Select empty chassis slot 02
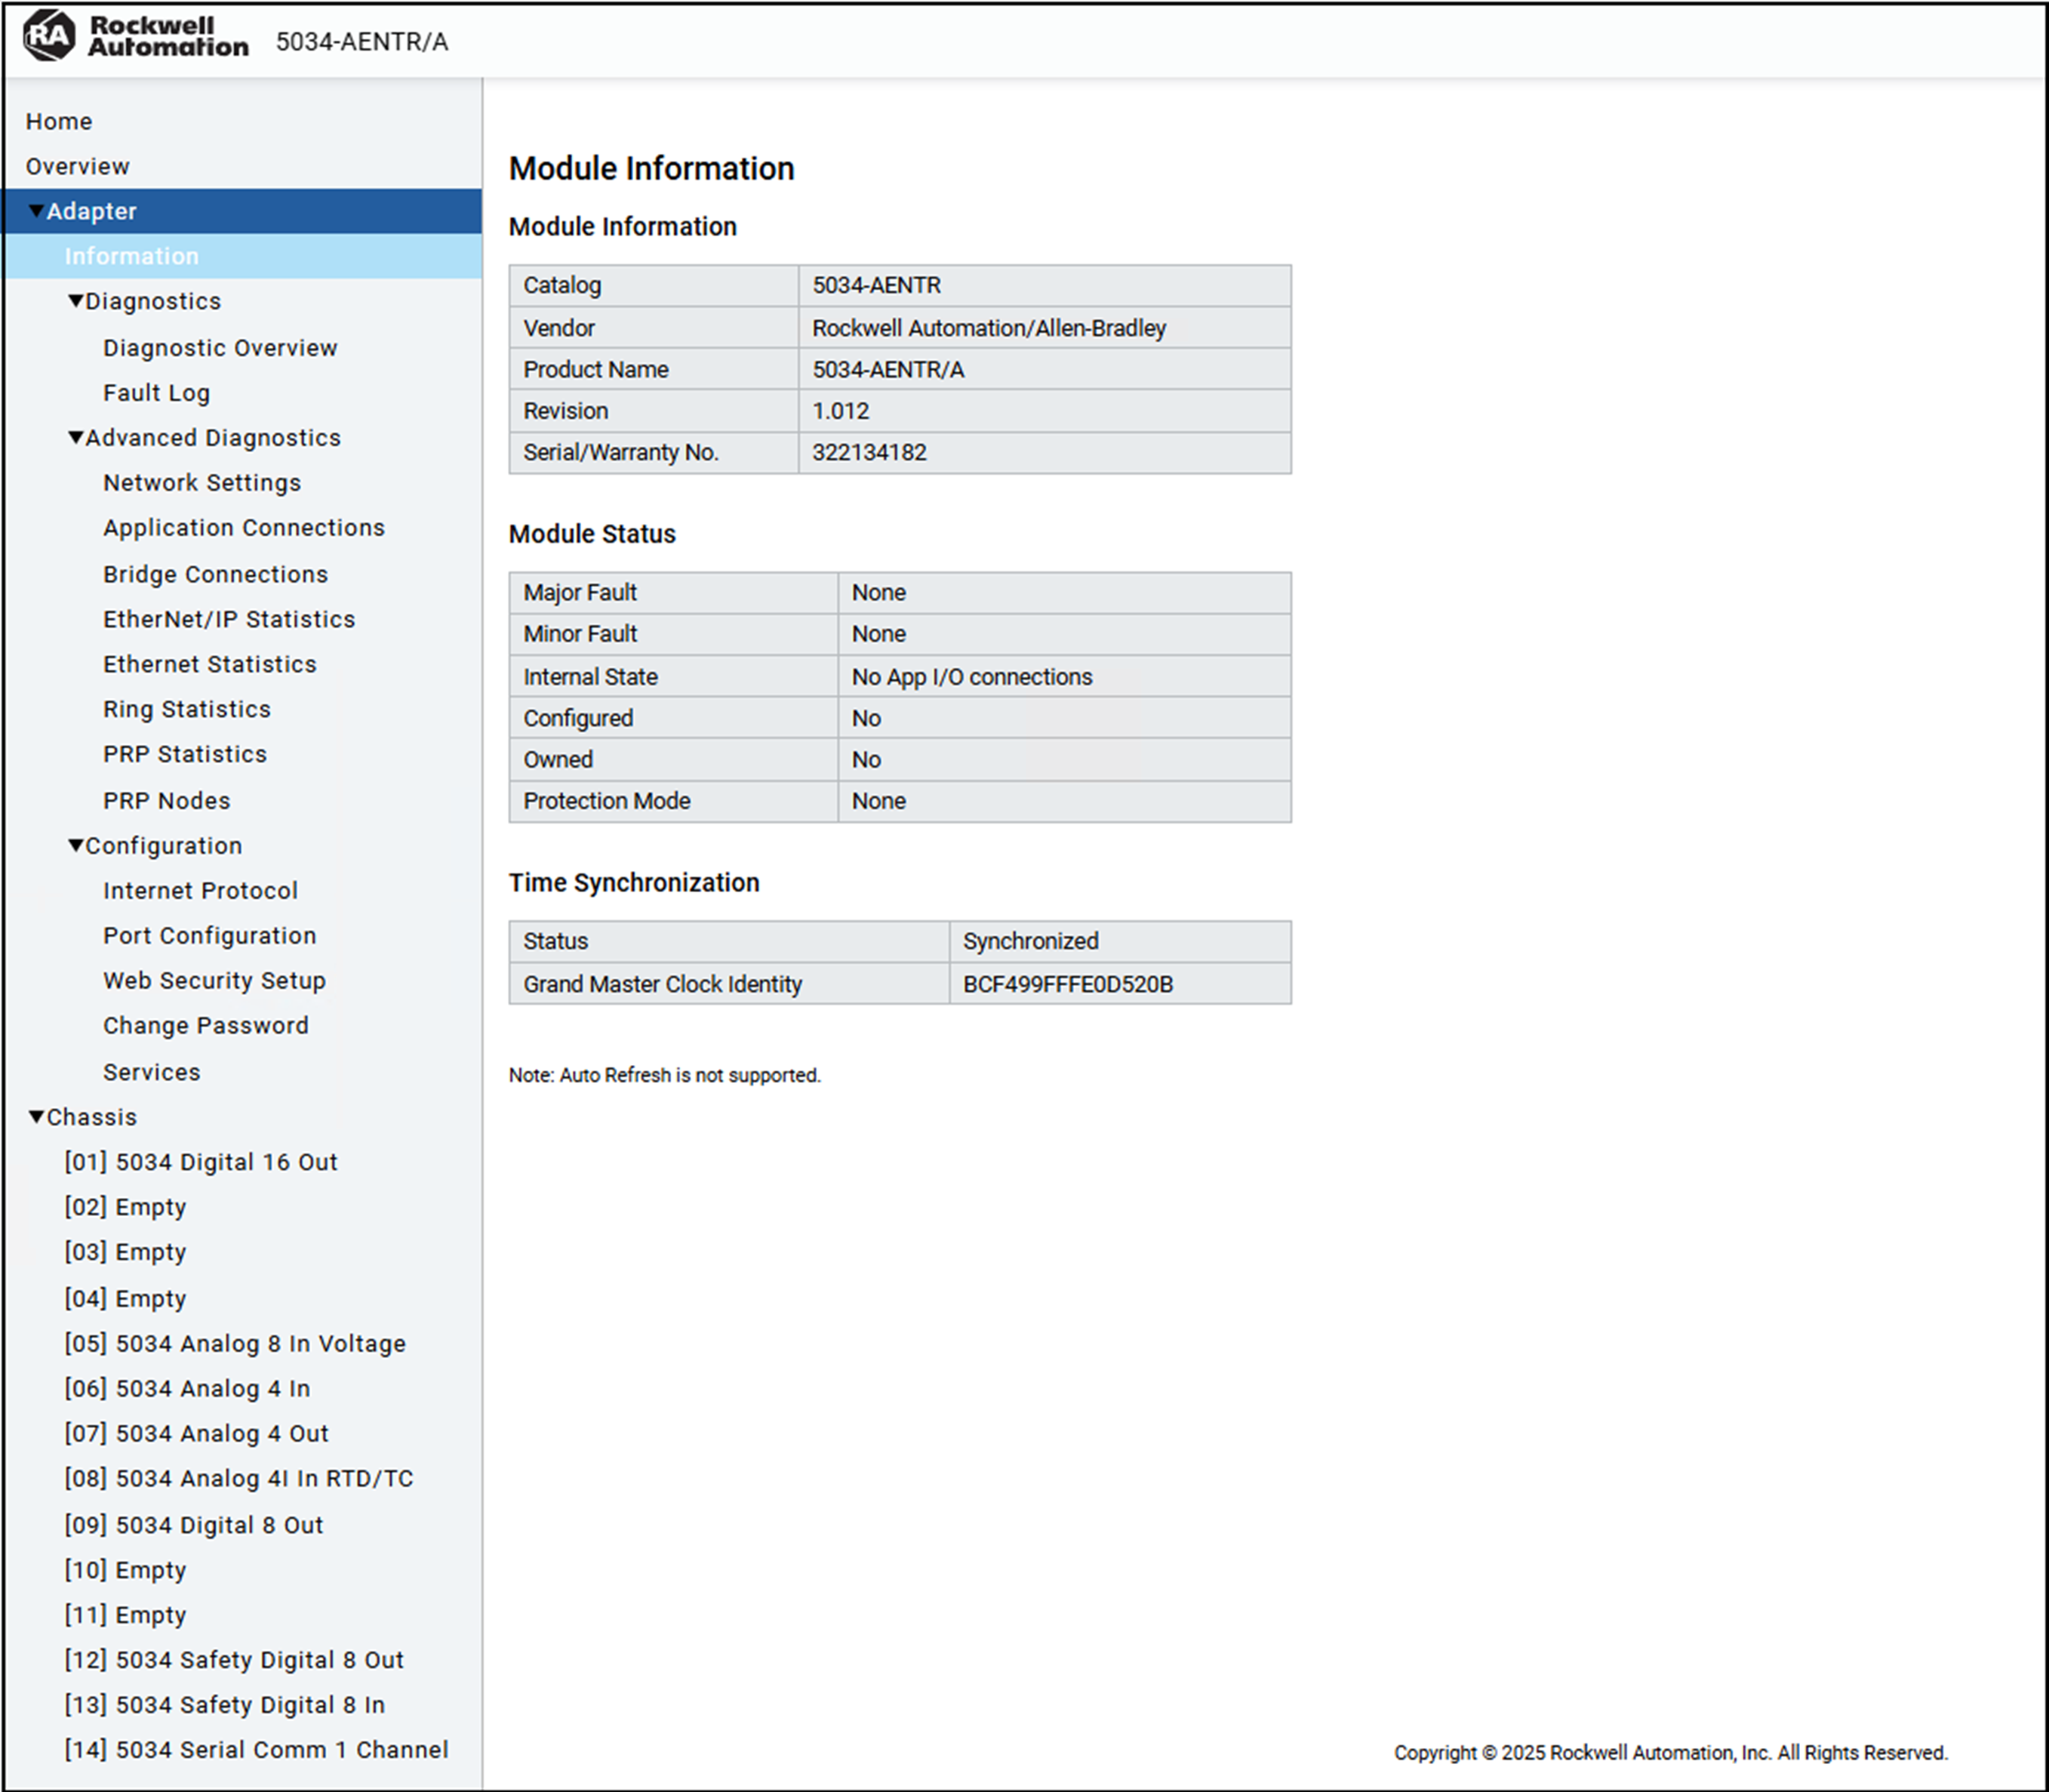 (x=125, y=1207)
